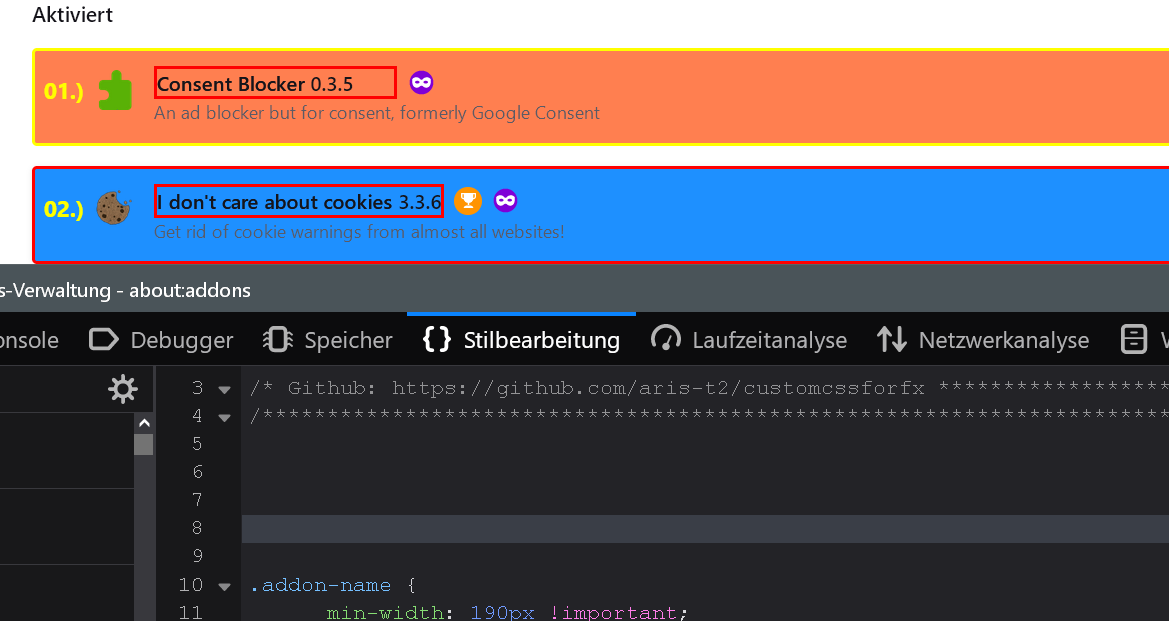Collapse the .addon-name rule on line 10
The image size is (1169, 621).
click(x=224, y=587)
